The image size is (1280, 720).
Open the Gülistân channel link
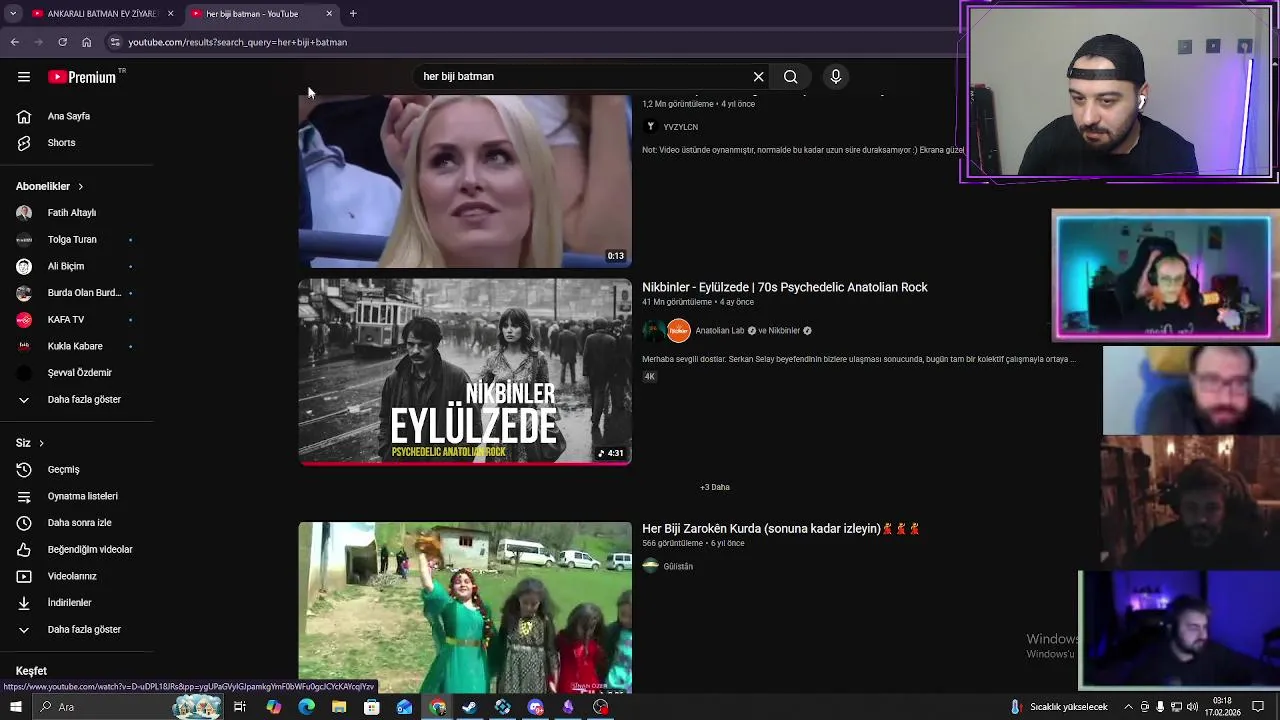pos(678,567)
